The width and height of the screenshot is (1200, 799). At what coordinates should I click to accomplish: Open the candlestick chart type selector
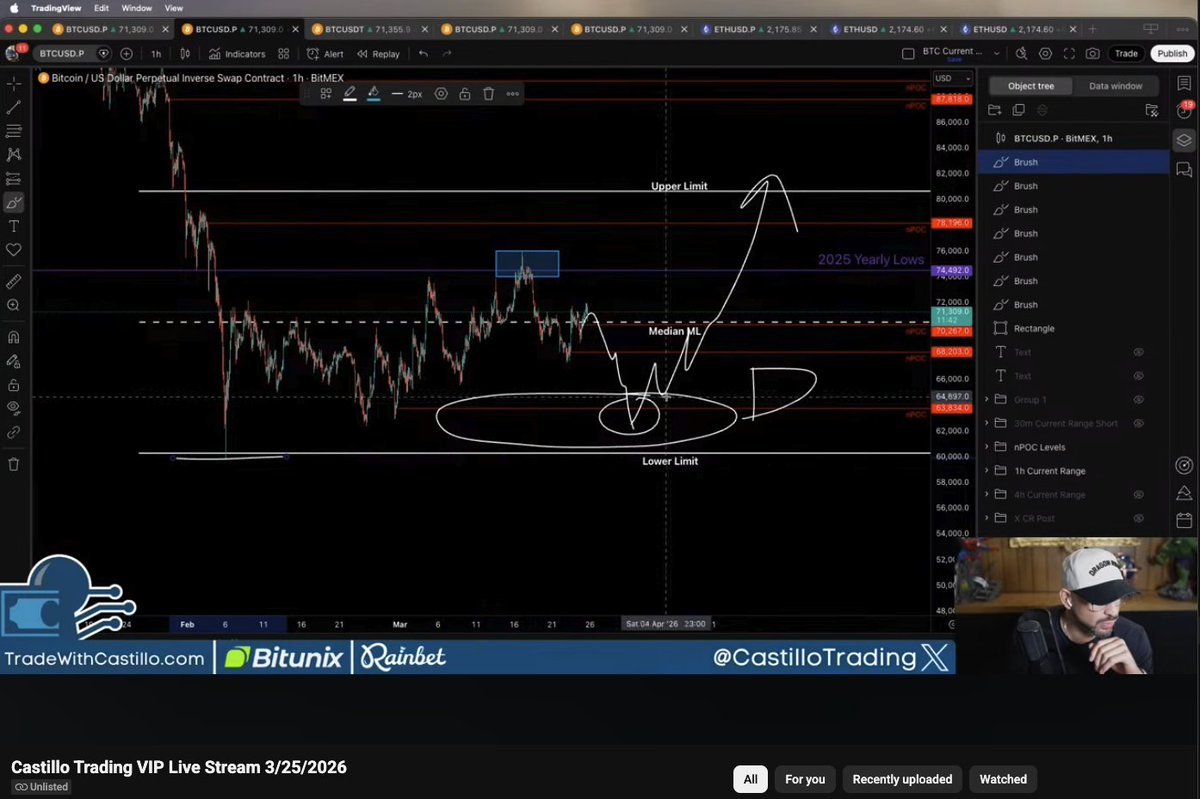186,54
